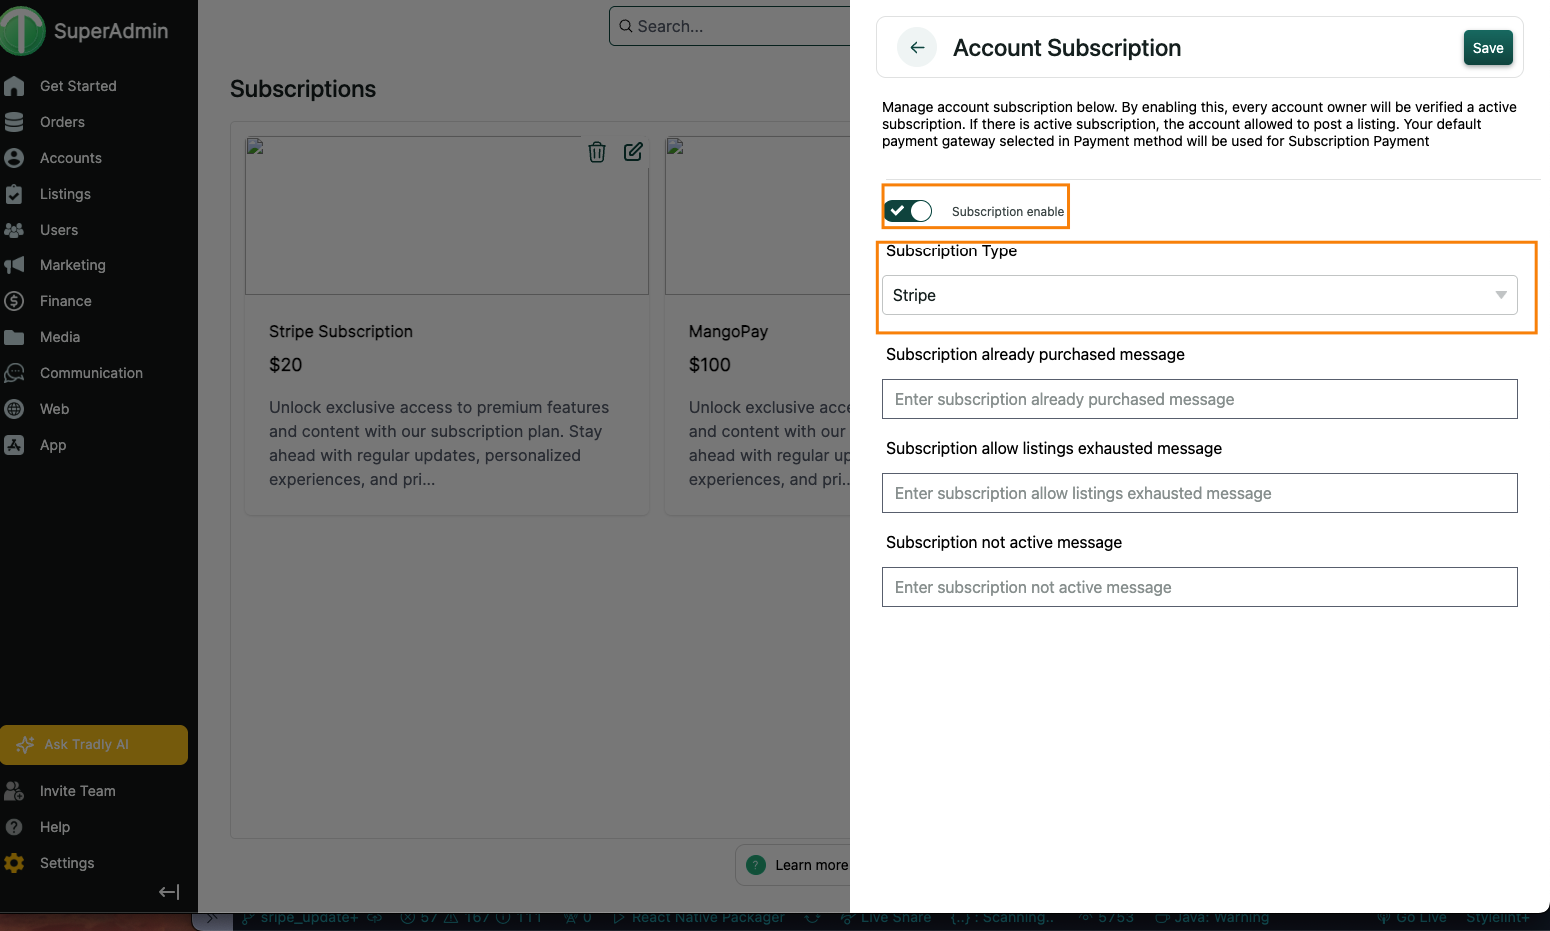Click the Web globe icon

click(x=14, y=409)
